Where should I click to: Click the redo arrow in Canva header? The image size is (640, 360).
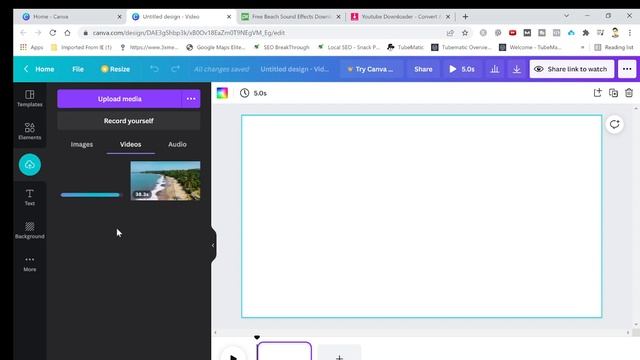(176, 69)
